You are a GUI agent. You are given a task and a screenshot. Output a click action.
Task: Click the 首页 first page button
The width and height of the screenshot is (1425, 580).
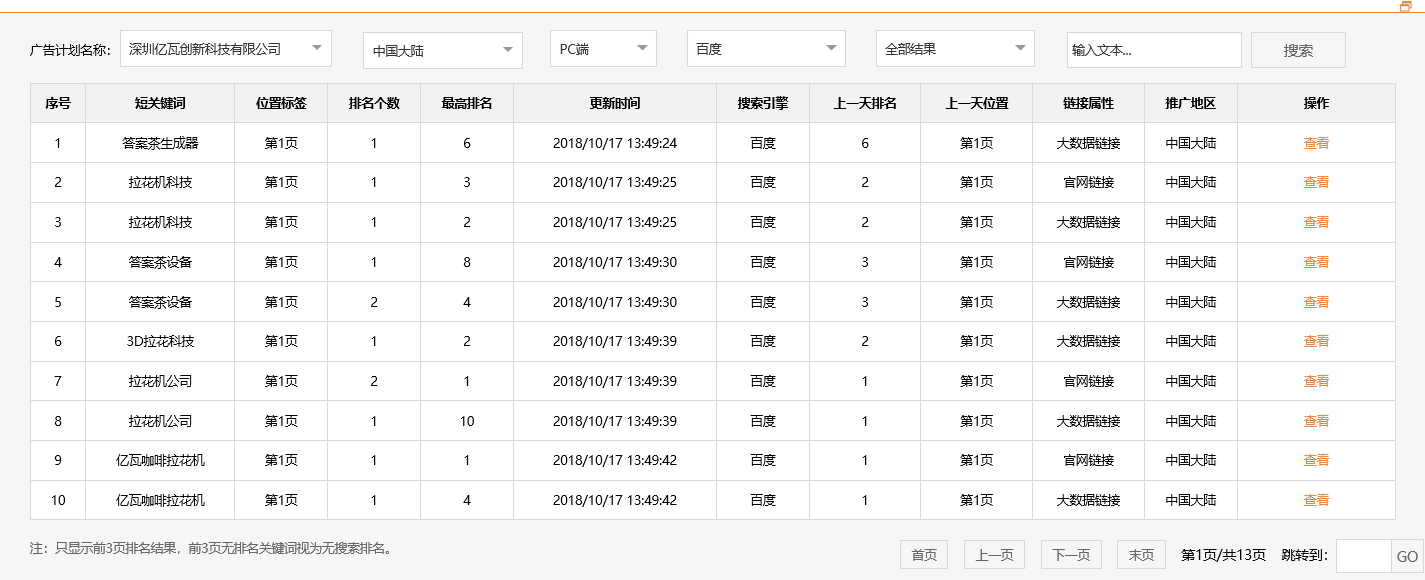(923, 554)
